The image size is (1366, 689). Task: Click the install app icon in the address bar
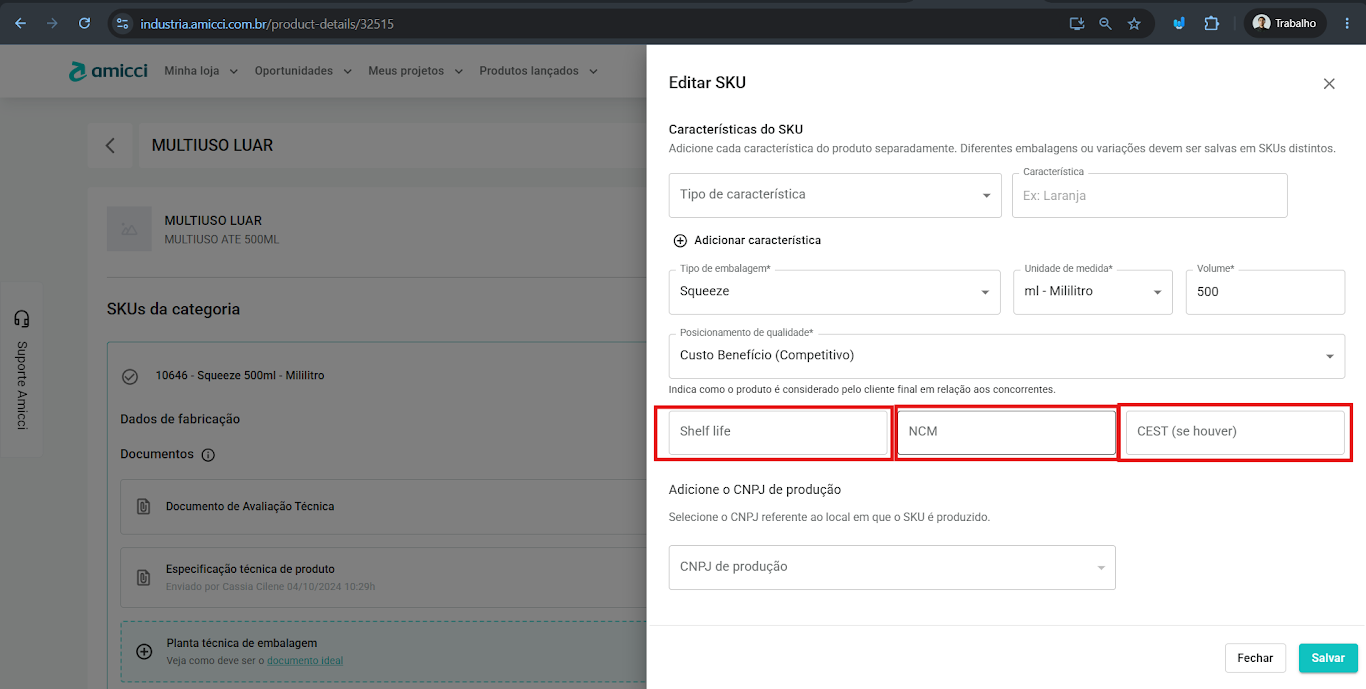[1076, 23]
